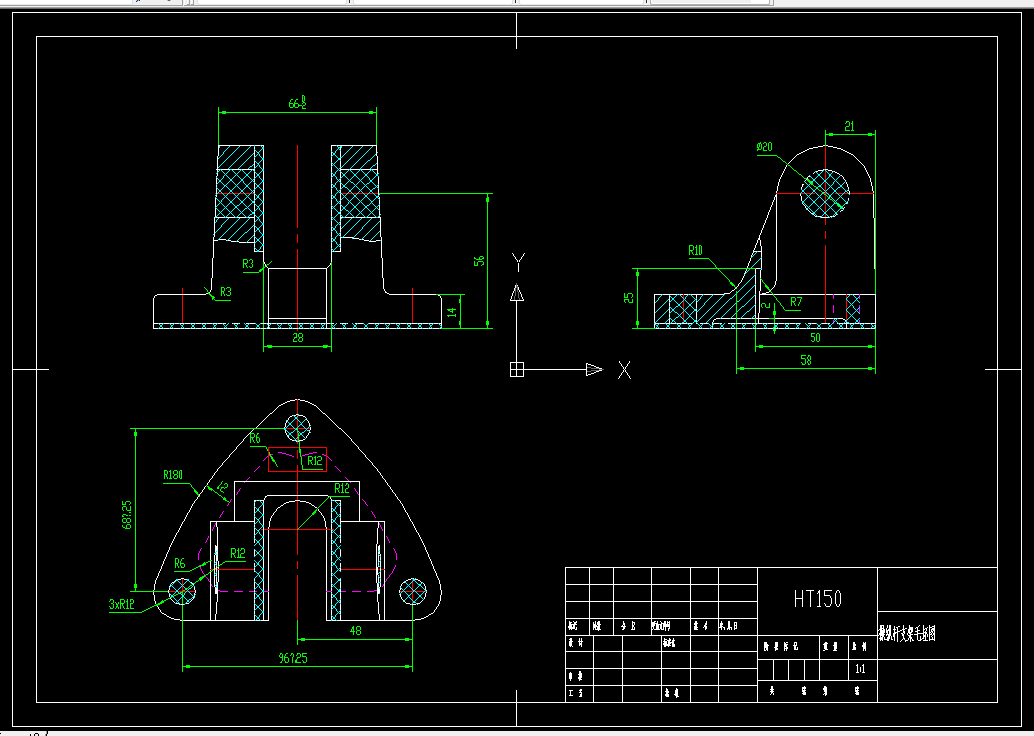The image size is (1034, 736).
Task: Click the UCS Y axis label
Action: (x=518, y=262)
